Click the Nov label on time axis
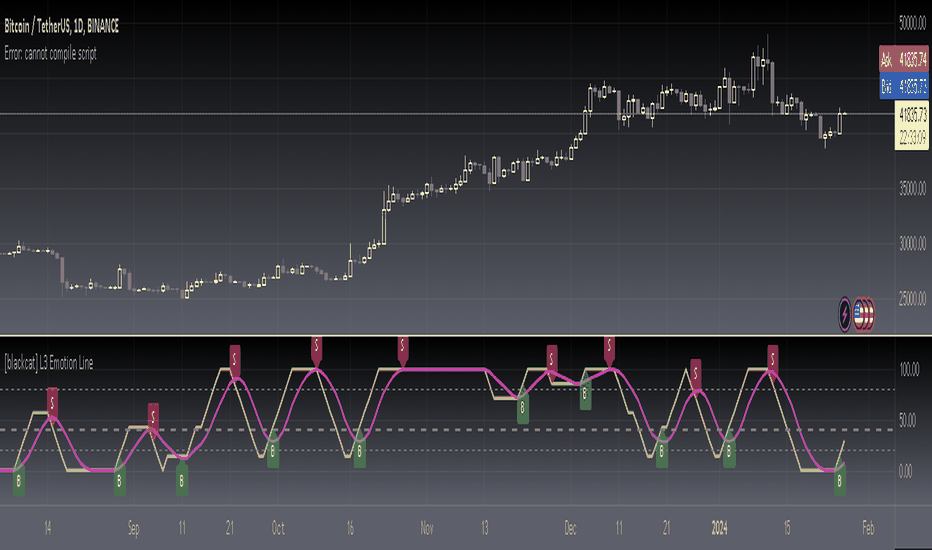 pos(427,528)
